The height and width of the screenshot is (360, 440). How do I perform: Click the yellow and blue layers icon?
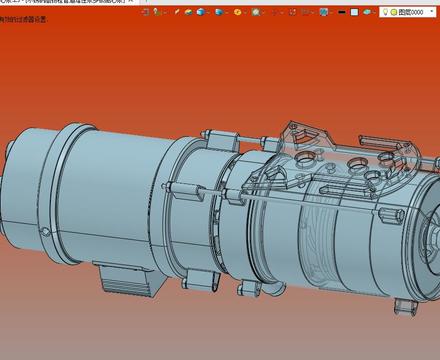pyautogui.click(x=189, y=12)
